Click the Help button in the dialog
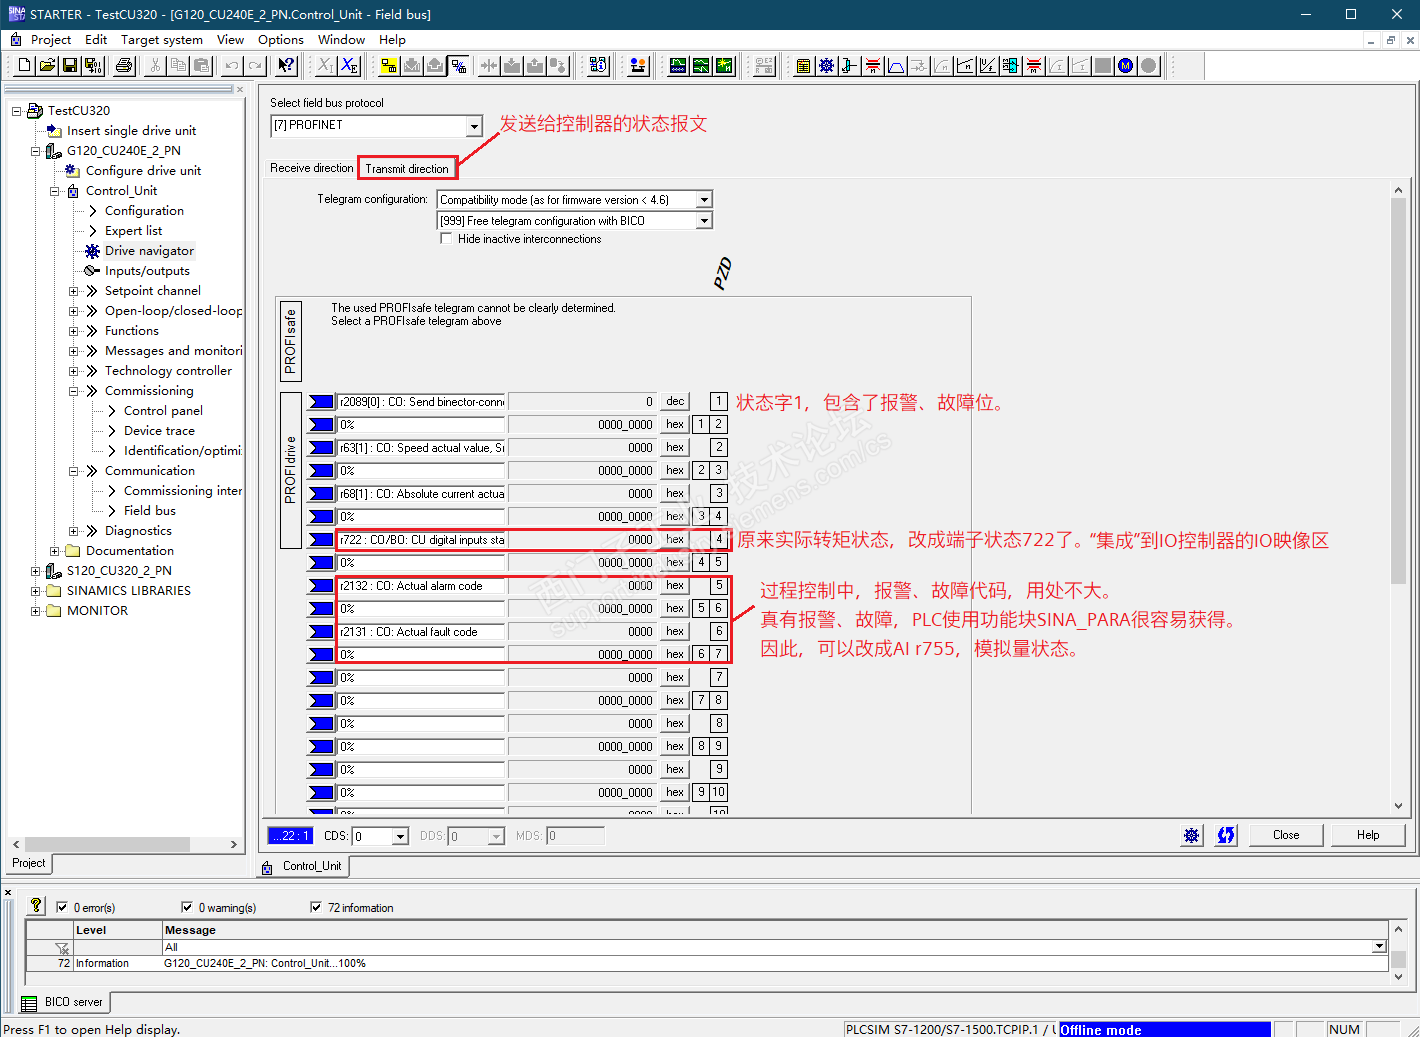 1368,835
